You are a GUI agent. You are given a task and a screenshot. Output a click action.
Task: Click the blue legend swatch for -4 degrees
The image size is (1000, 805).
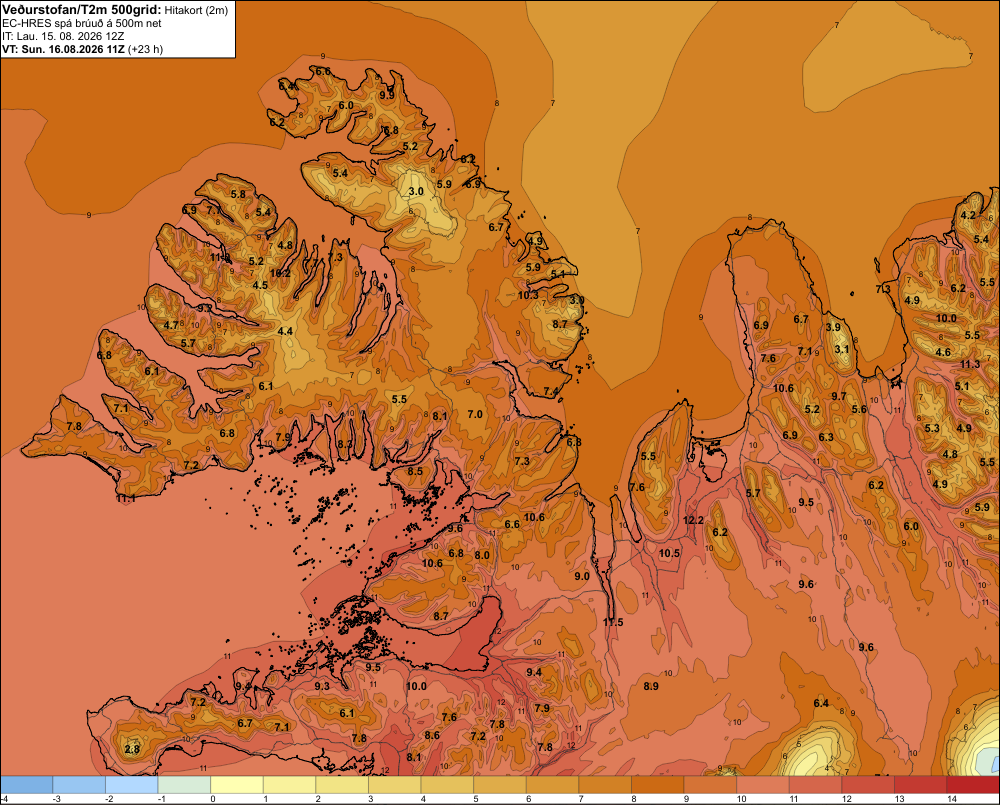[27, 785]
